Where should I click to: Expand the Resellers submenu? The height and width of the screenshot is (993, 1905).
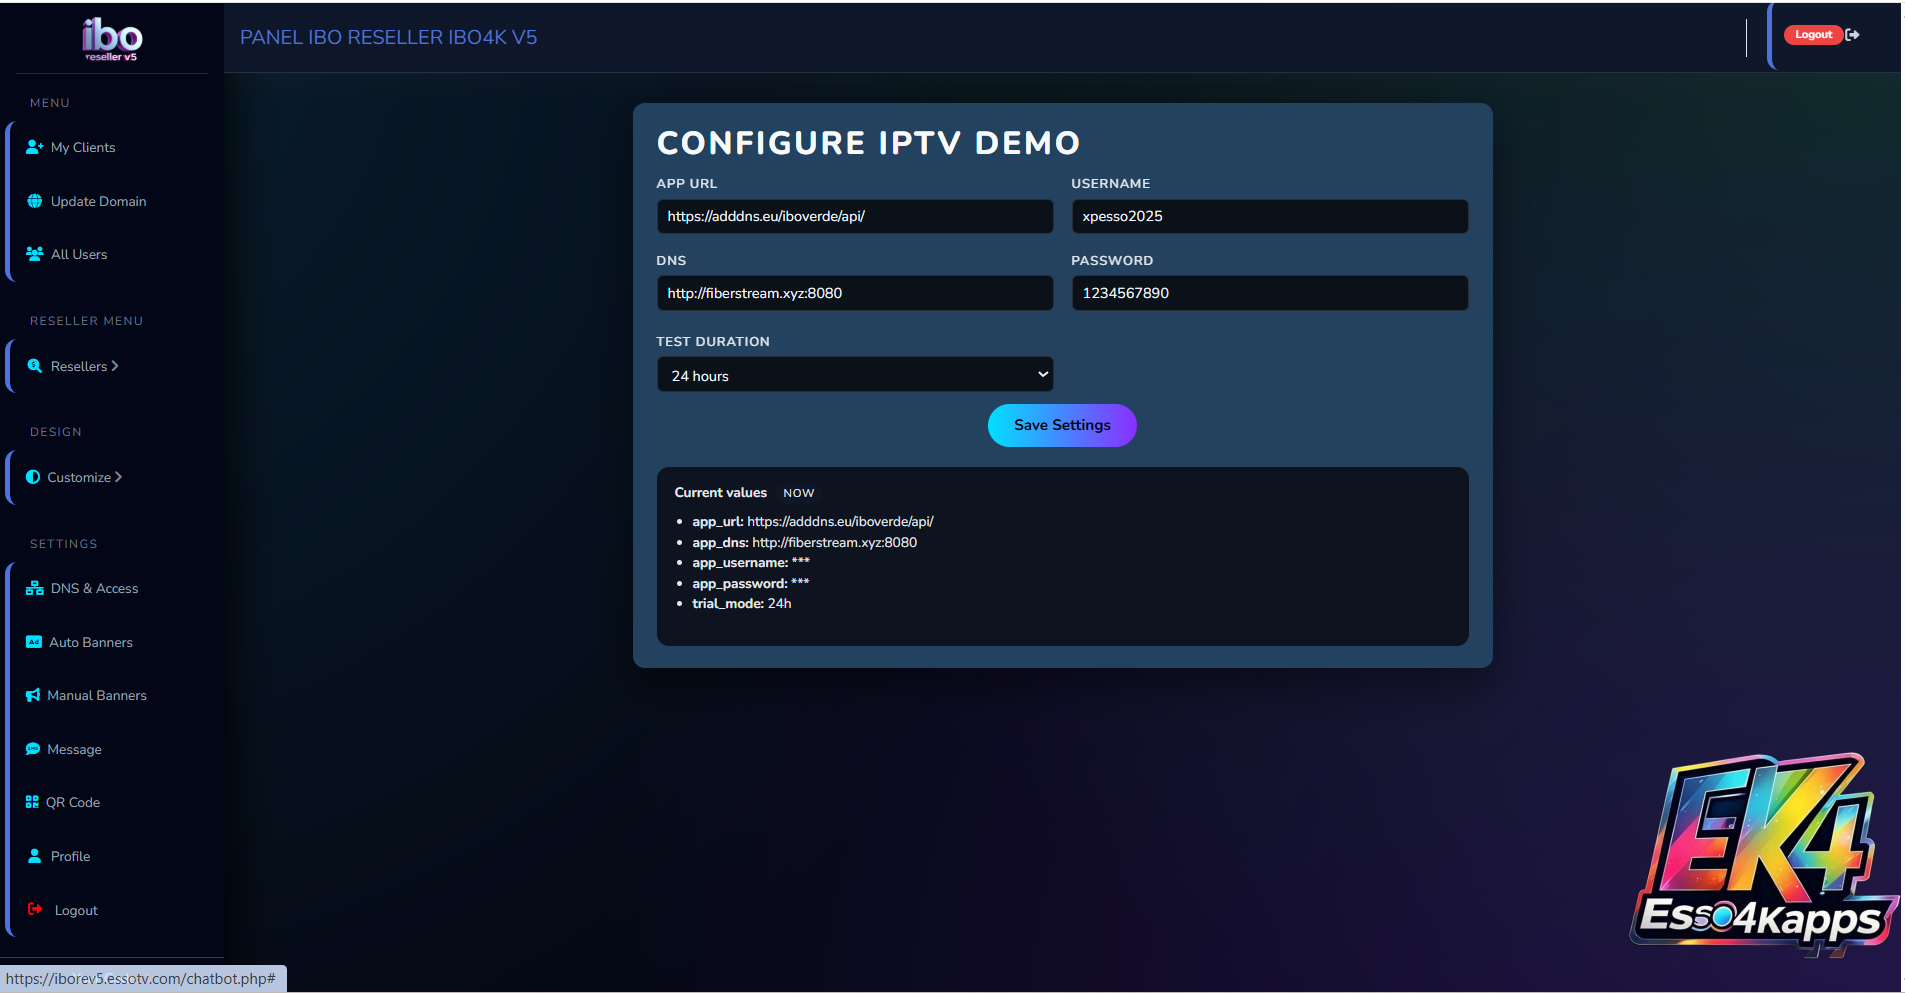(x=85, y=366)
